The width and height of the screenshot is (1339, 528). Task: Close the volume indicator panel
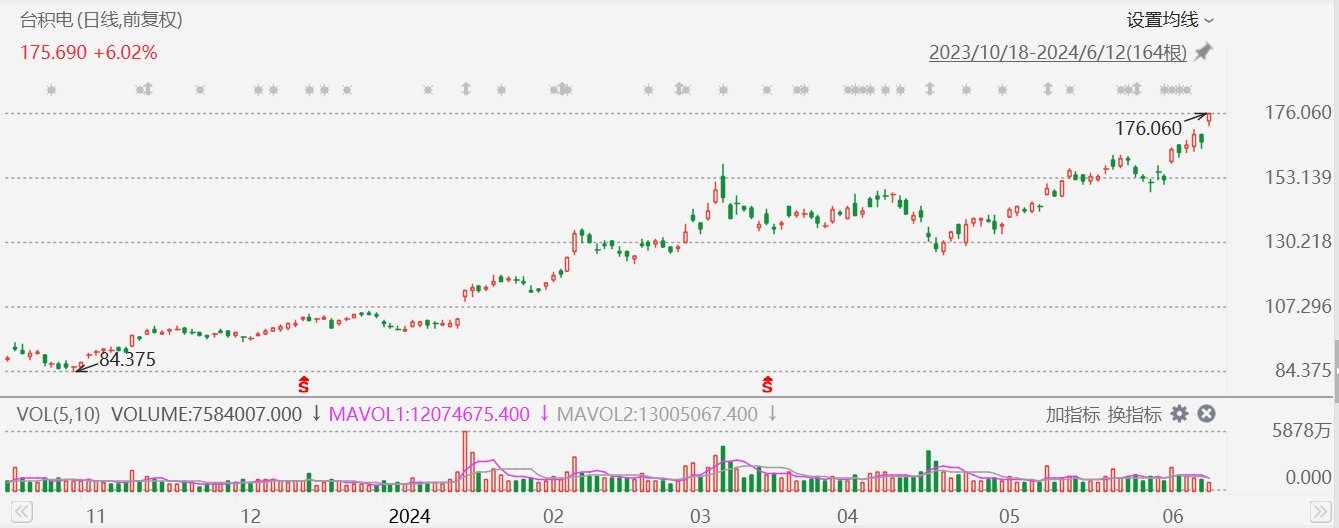pyautogui.click(x=1206, y=414)
